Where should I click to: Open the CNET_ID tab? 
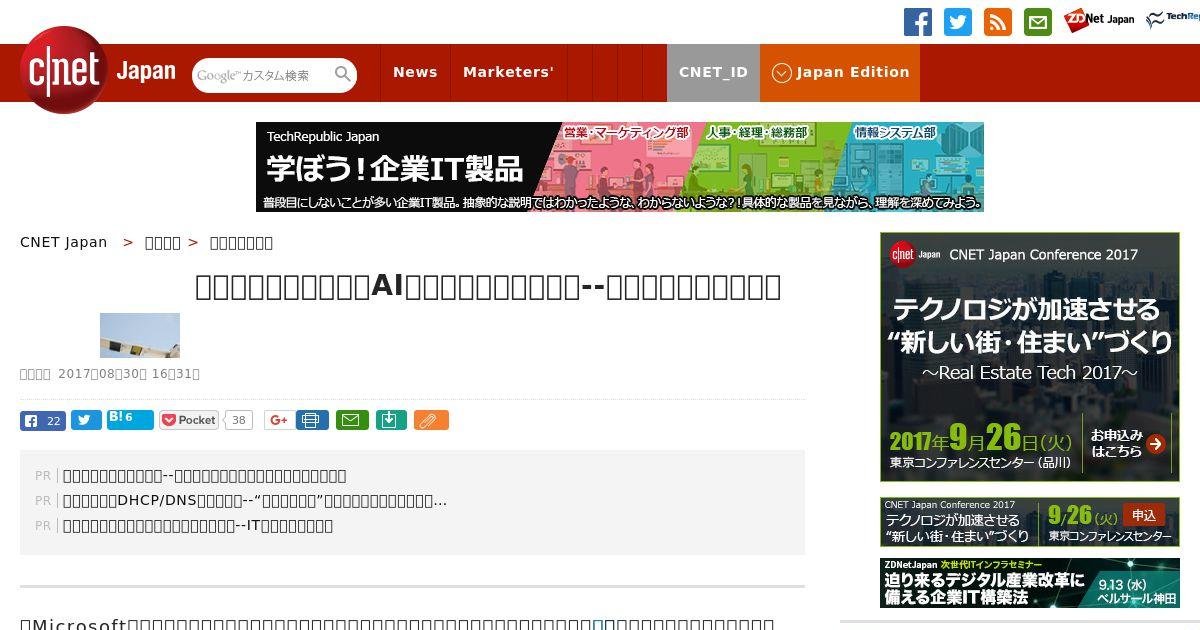pos(713,72)
